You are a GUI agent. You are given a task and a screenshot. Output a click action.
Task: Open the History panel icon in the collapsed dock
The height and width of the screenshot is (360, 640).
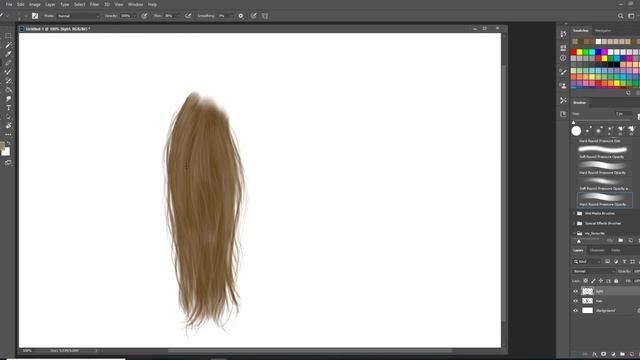pos(563,34)
